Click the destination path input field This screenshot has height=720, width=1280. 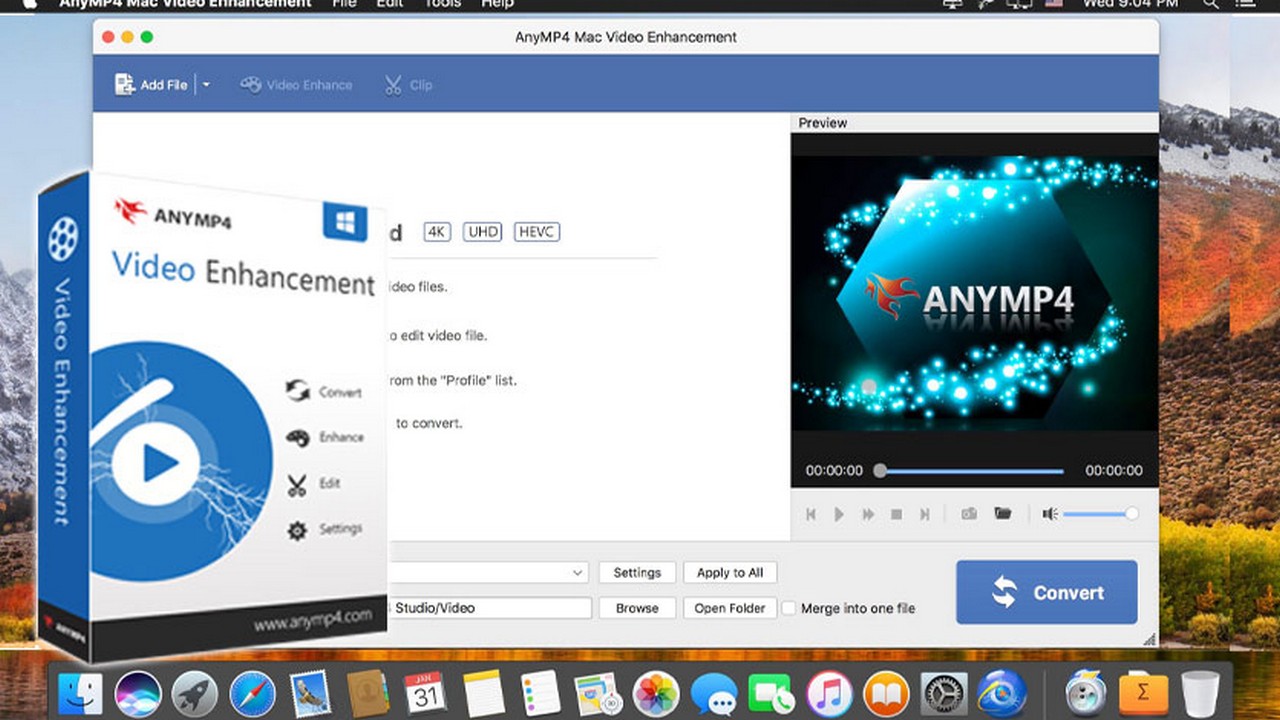point(490,608)
